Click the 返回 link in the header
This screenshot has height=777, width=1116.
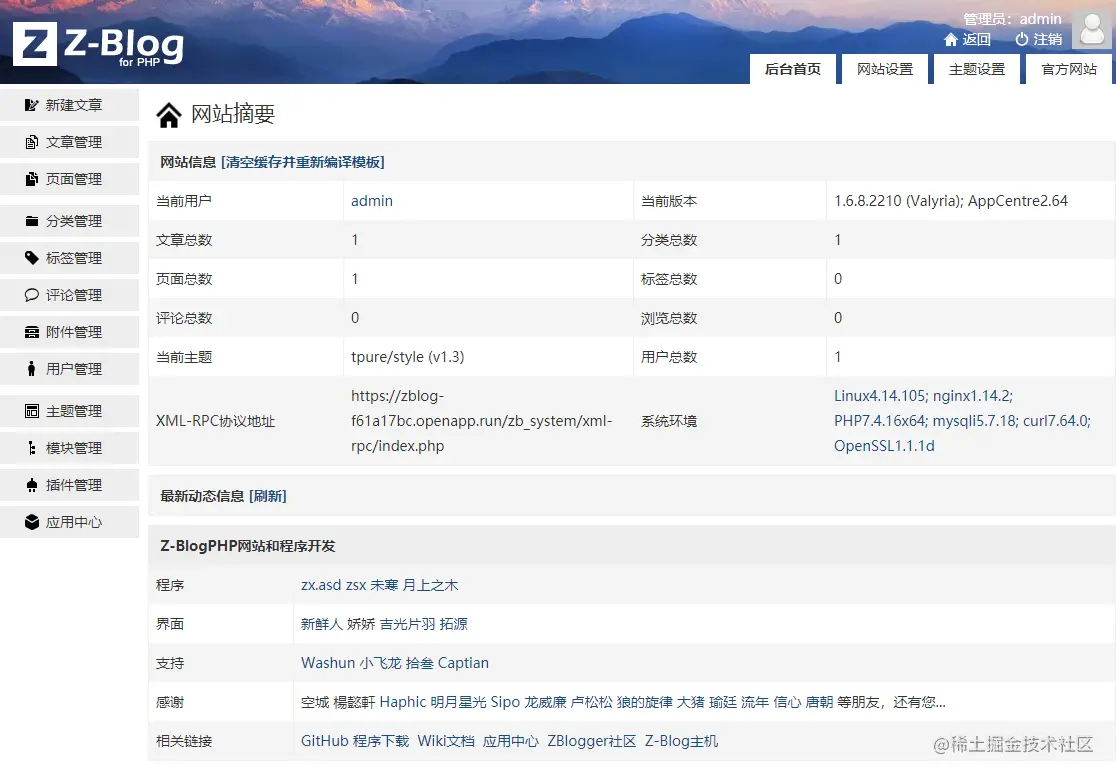tap(976, 40)
